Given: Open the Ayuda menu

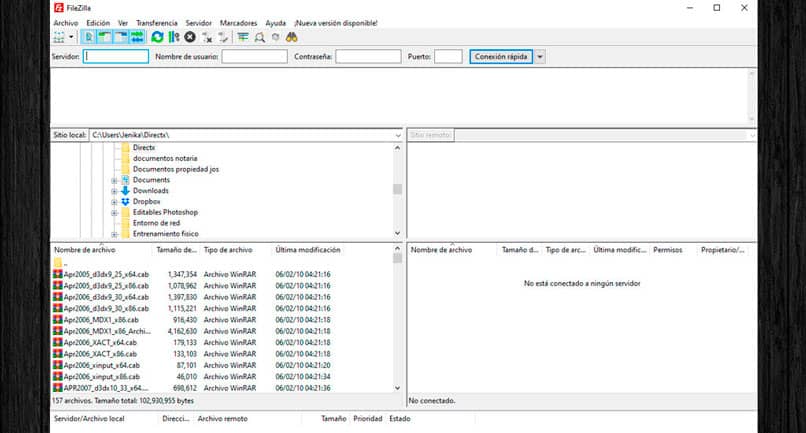Looking at the screenshot, I should (276, 23).
